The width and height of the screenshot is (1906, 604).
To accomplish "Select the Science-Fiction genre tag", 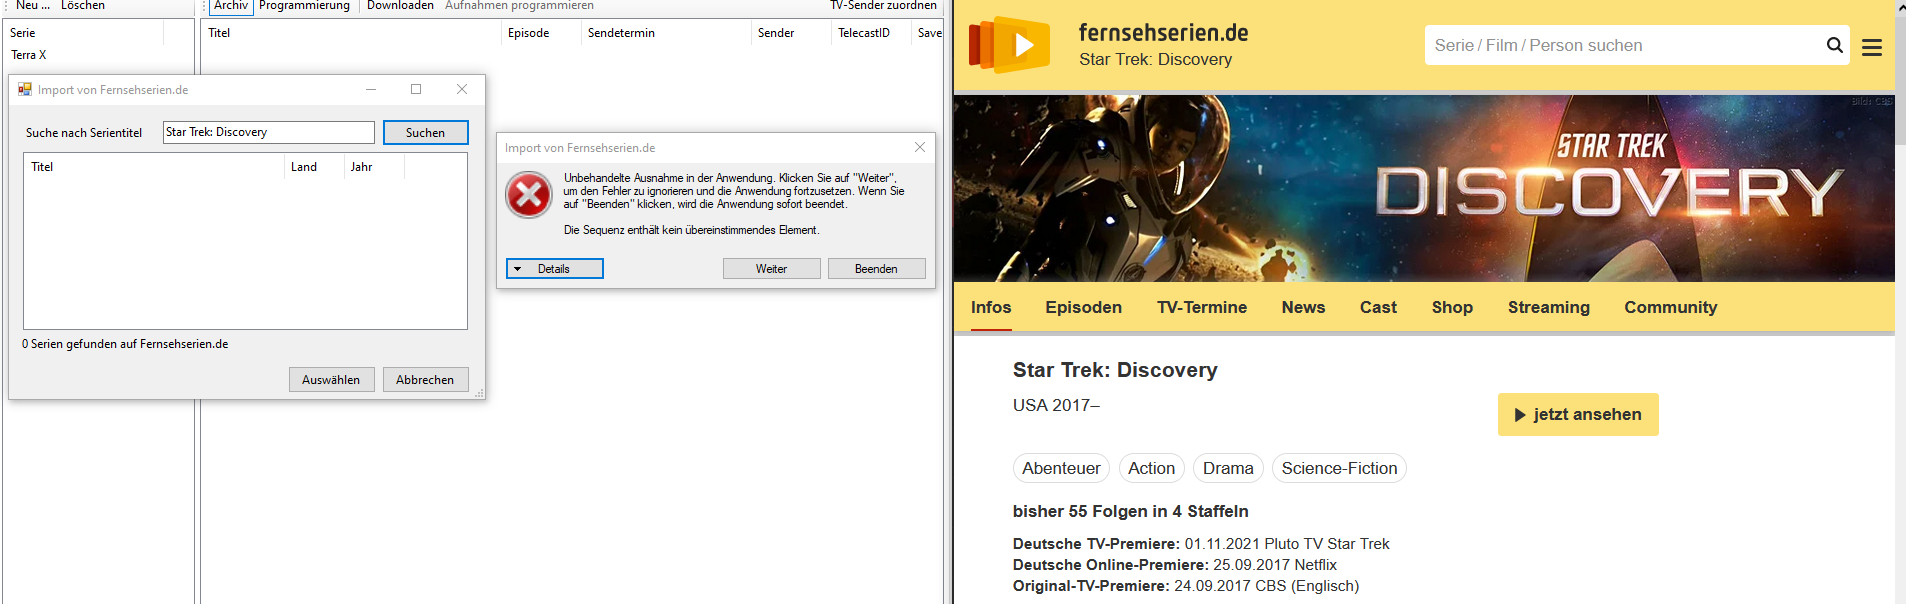I will coord(1338,468).
